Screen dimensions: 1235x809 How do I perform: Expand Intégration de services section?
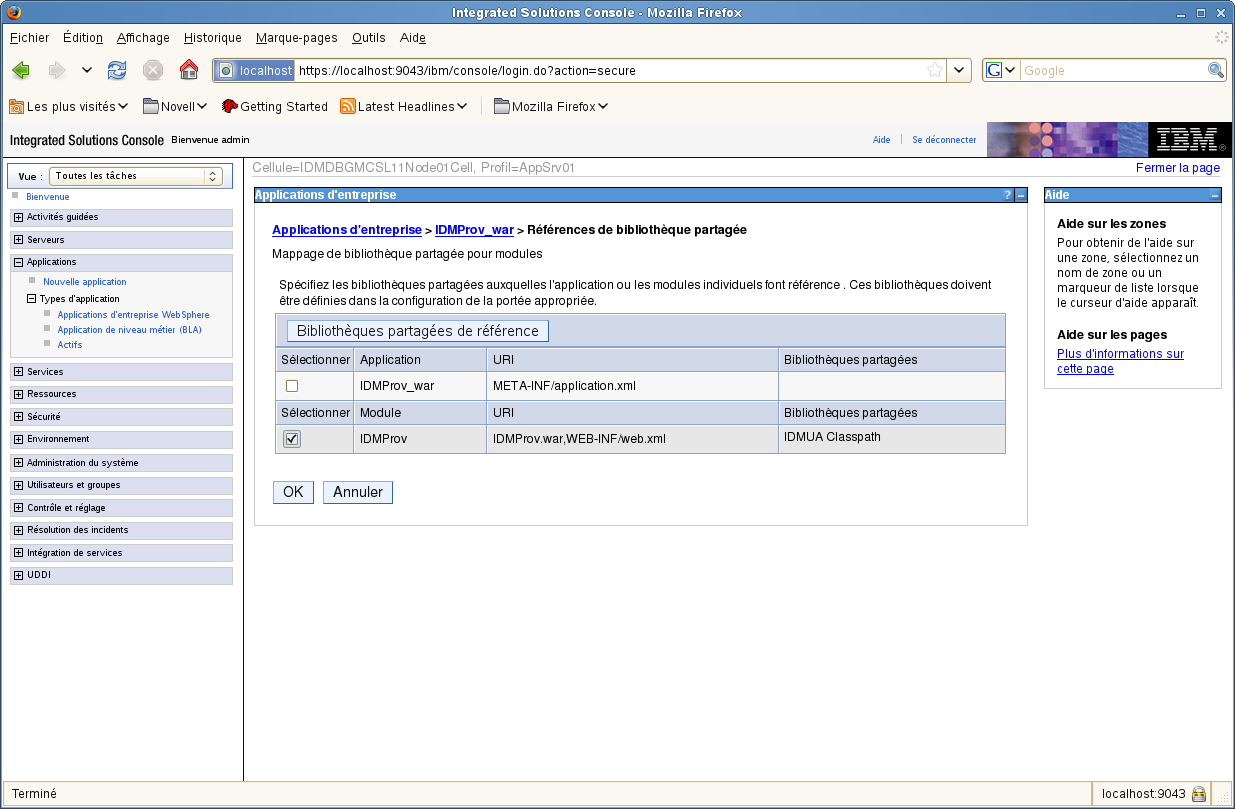(x=19, y=553)
